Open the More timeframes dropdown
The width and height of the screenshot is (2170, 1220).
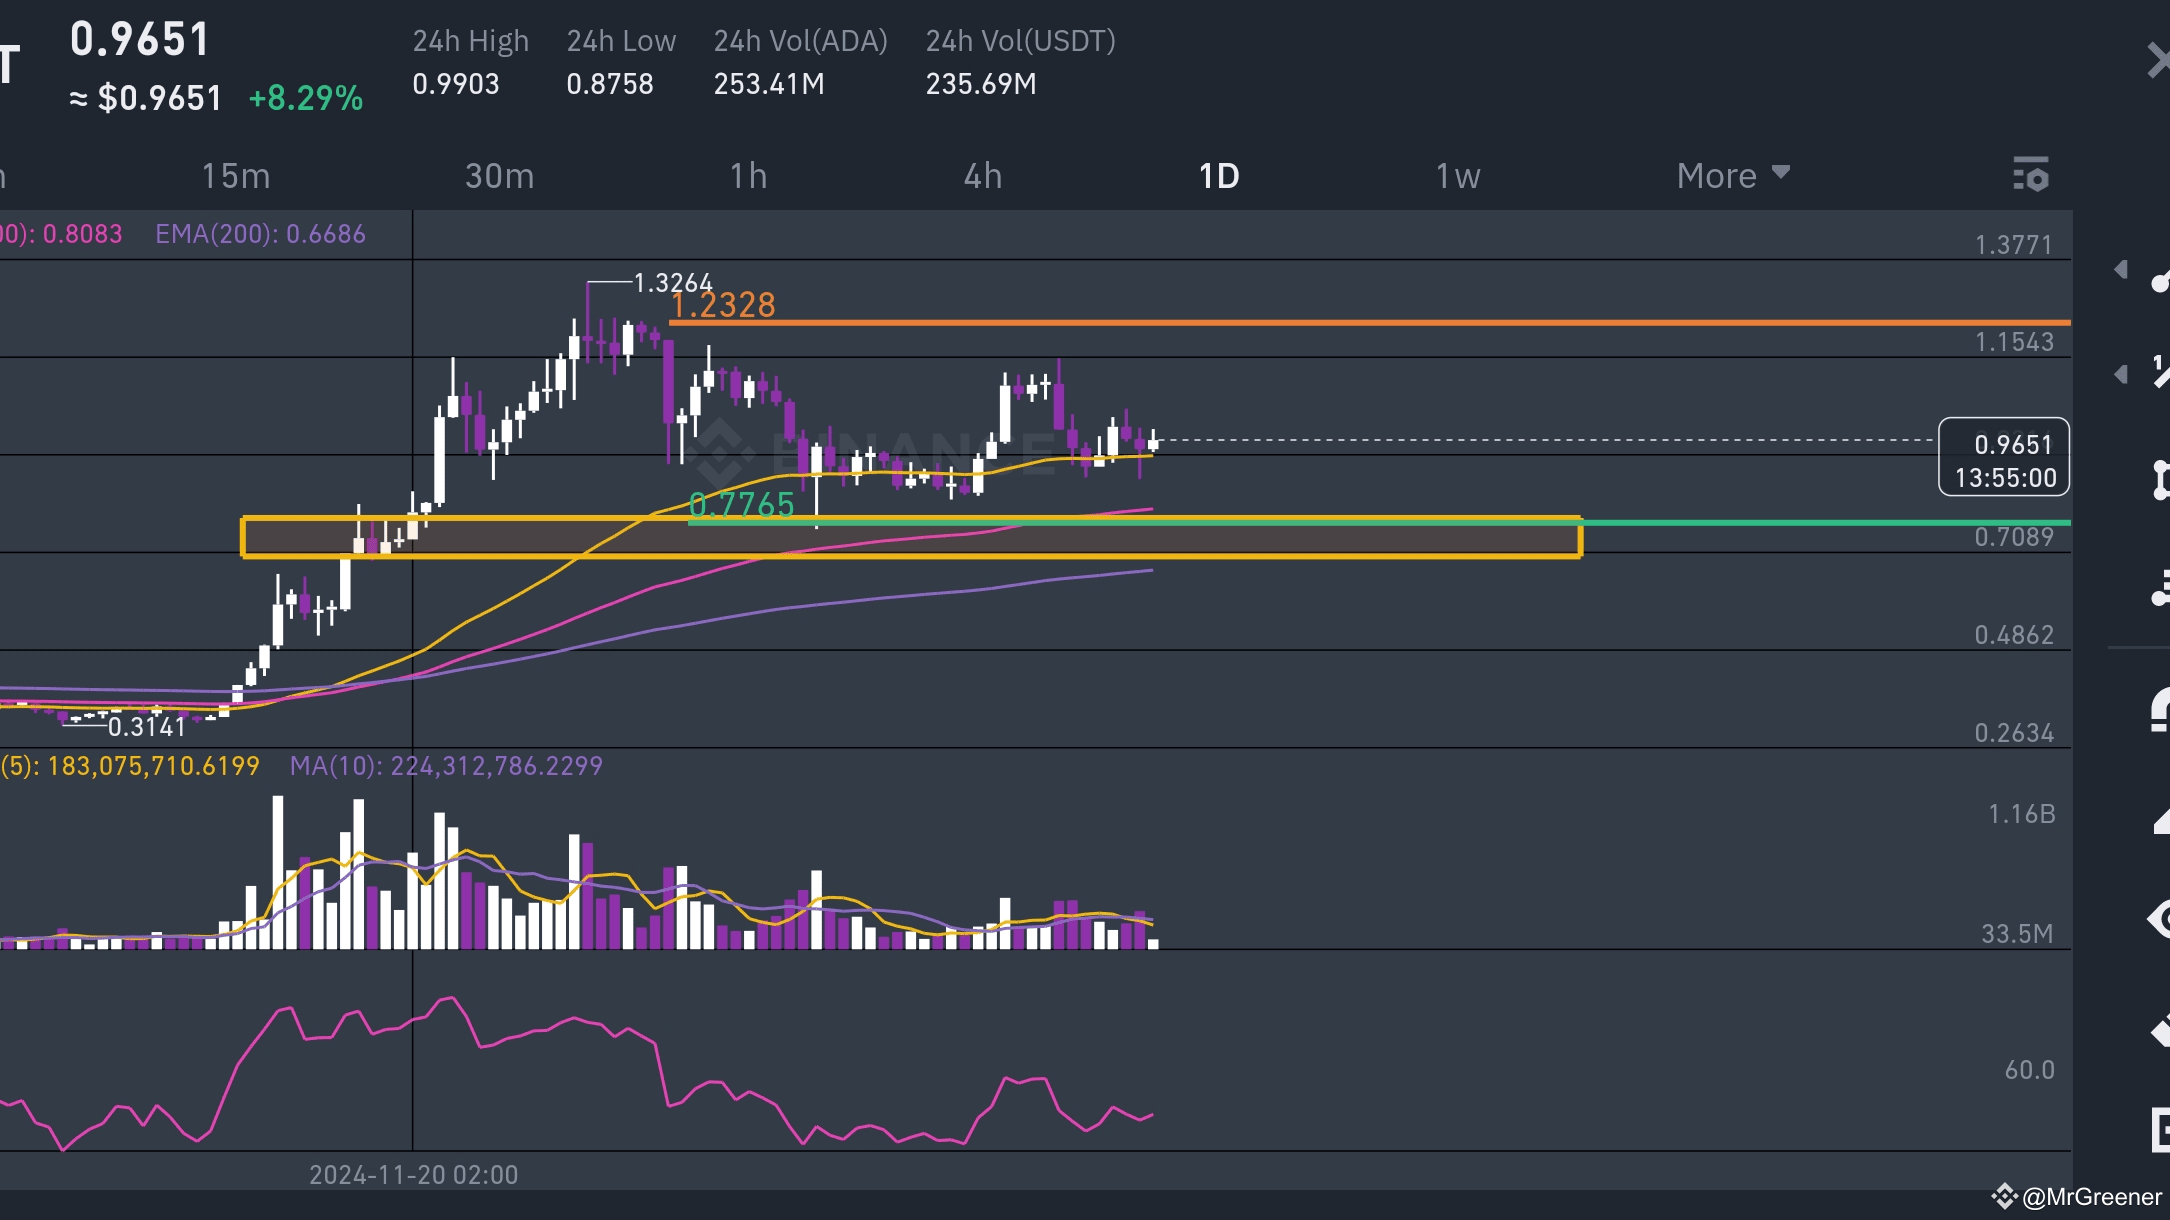tap(1733, 175)
